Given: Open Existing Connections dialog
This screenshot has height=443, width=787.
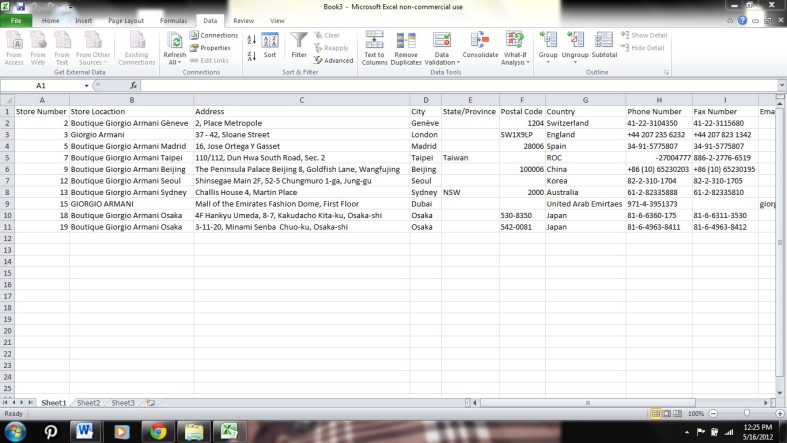Looking at the screenshot, I should pos(137,48).
